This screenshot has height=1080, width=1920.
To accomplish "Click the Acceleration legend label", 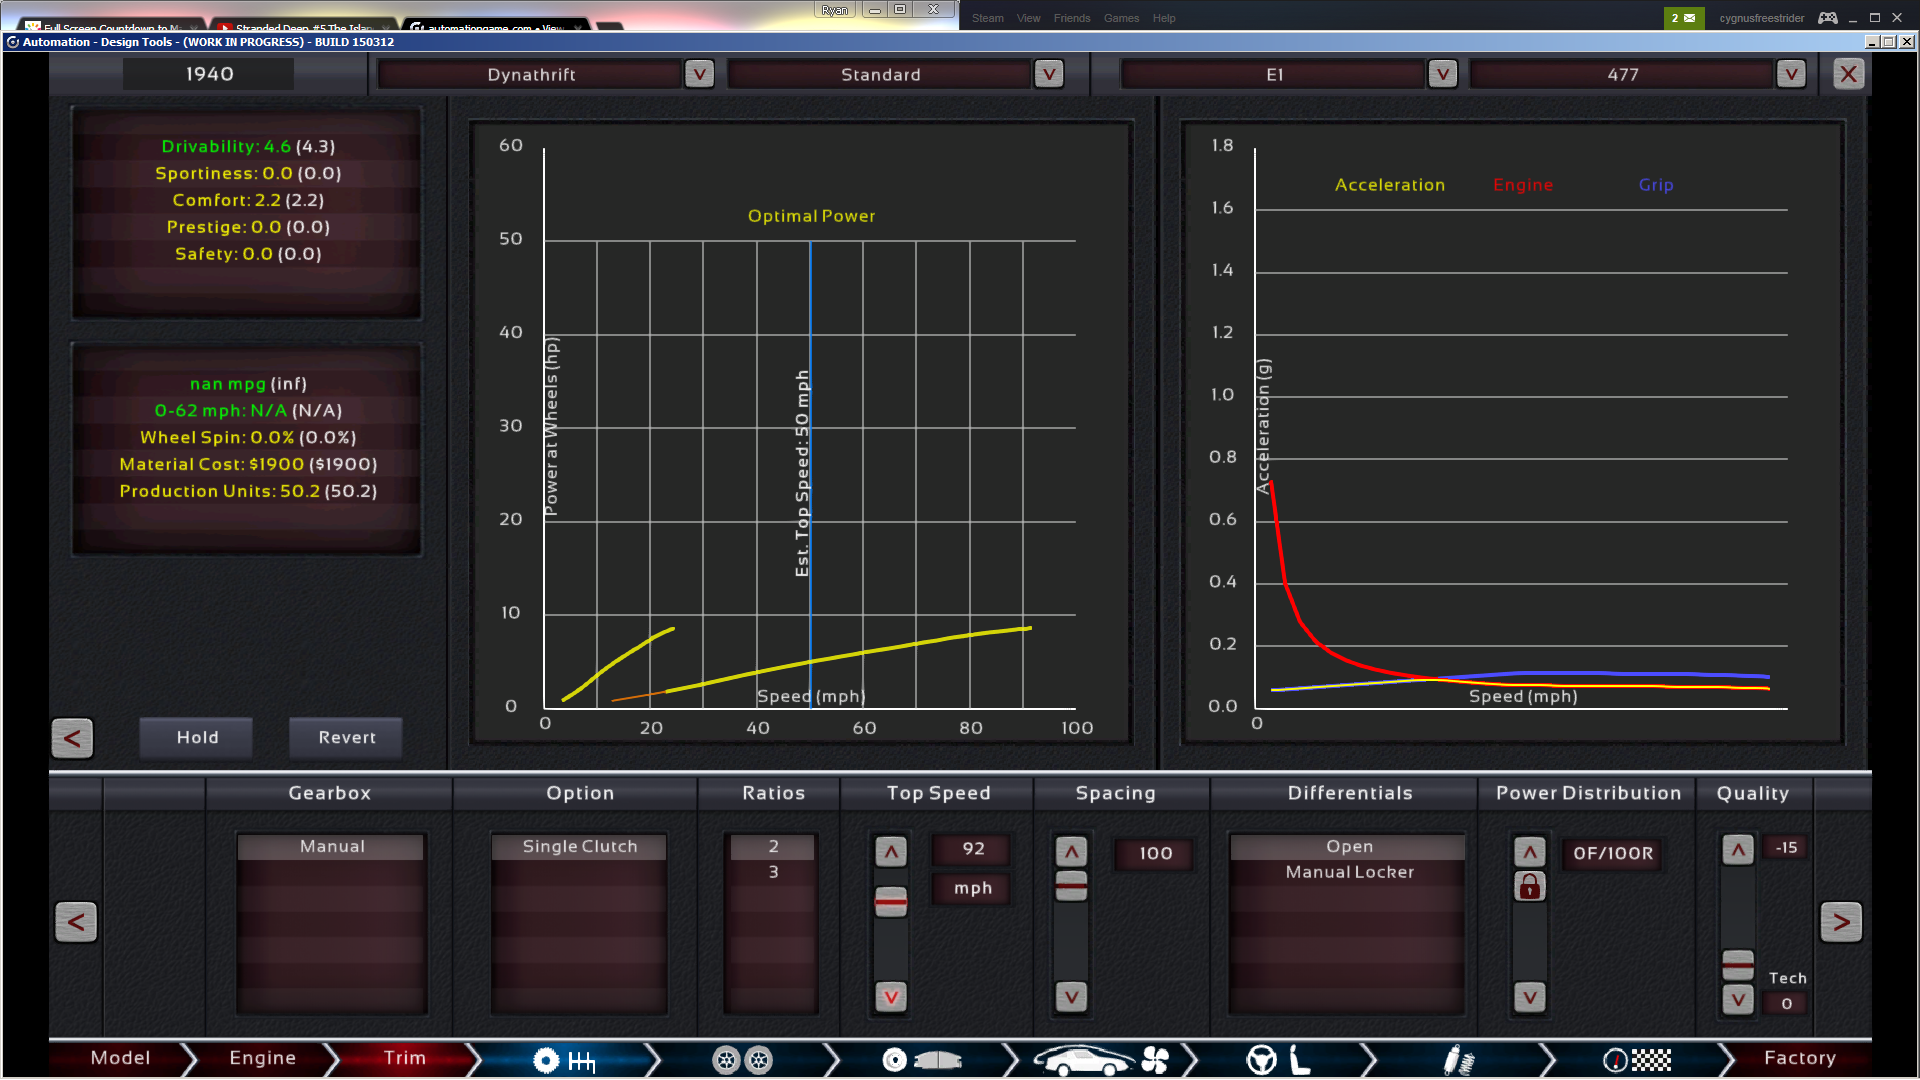I will 1389,185.
